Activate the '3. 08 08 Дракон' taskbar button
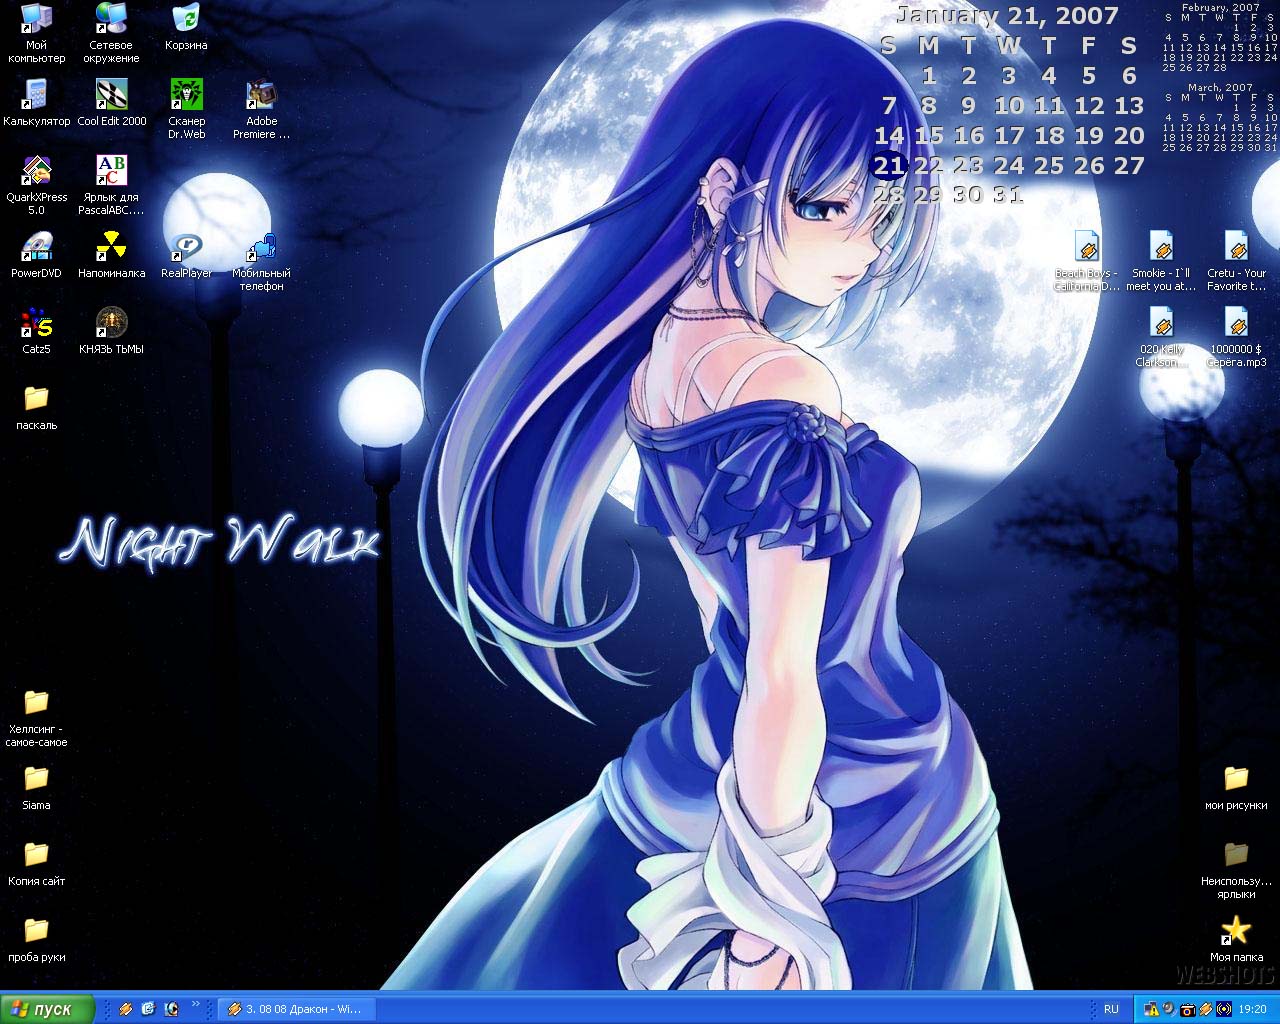The height and width of the screenshot is (1024, 1280). tap(295, 1009)
